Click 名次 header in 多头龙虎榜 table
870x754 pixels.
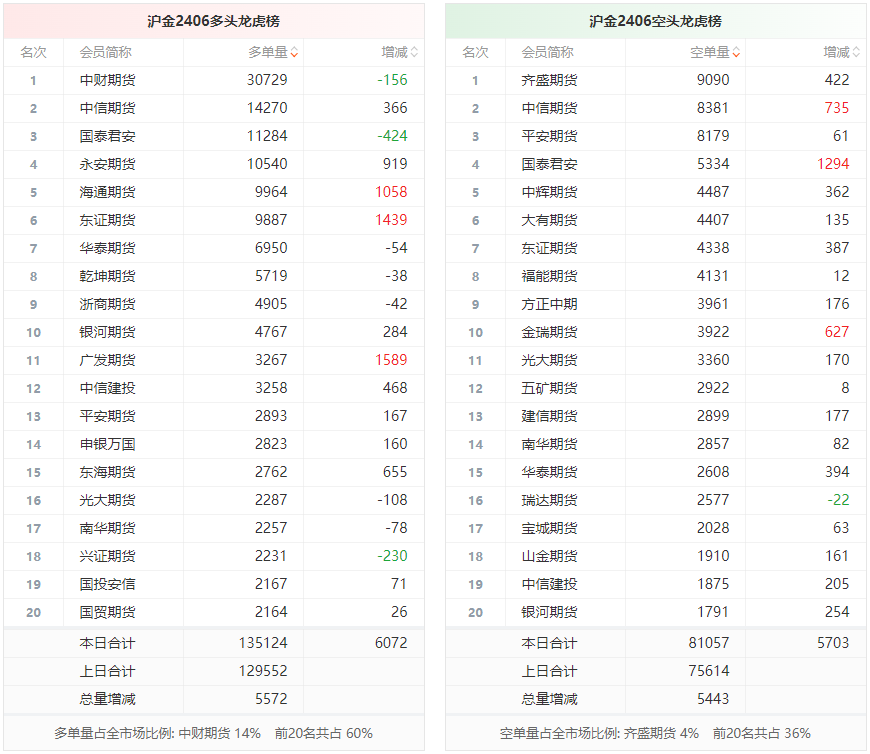point(33,53)
